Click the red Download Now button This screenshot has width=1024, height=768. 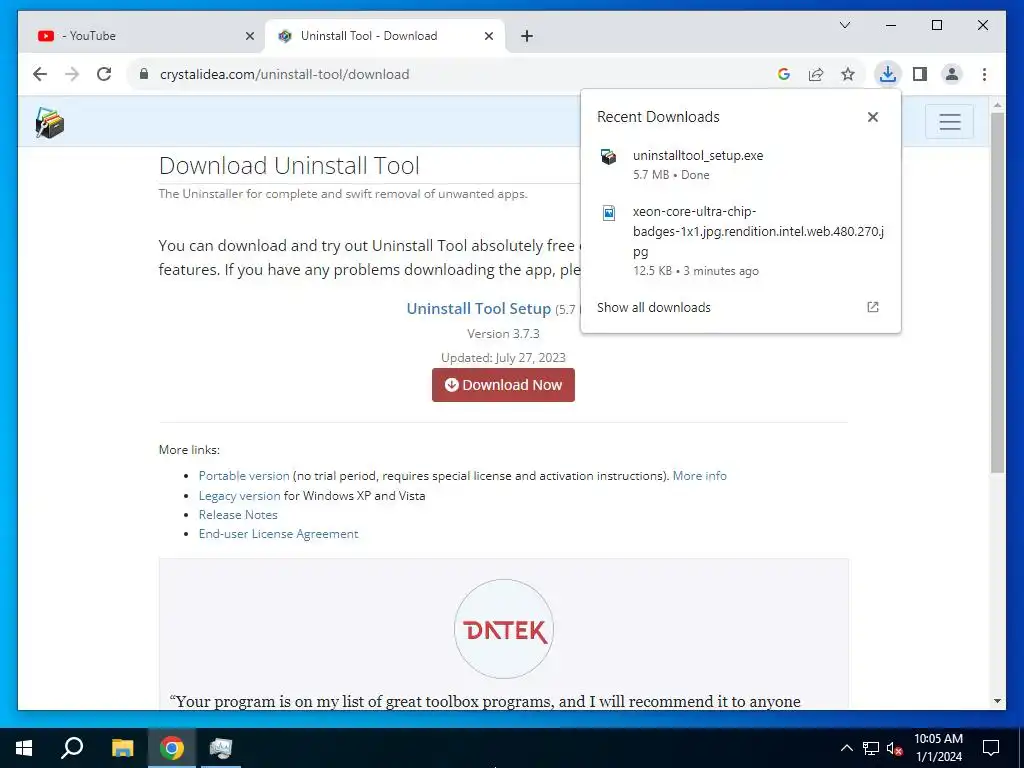[x=503, y=385]
